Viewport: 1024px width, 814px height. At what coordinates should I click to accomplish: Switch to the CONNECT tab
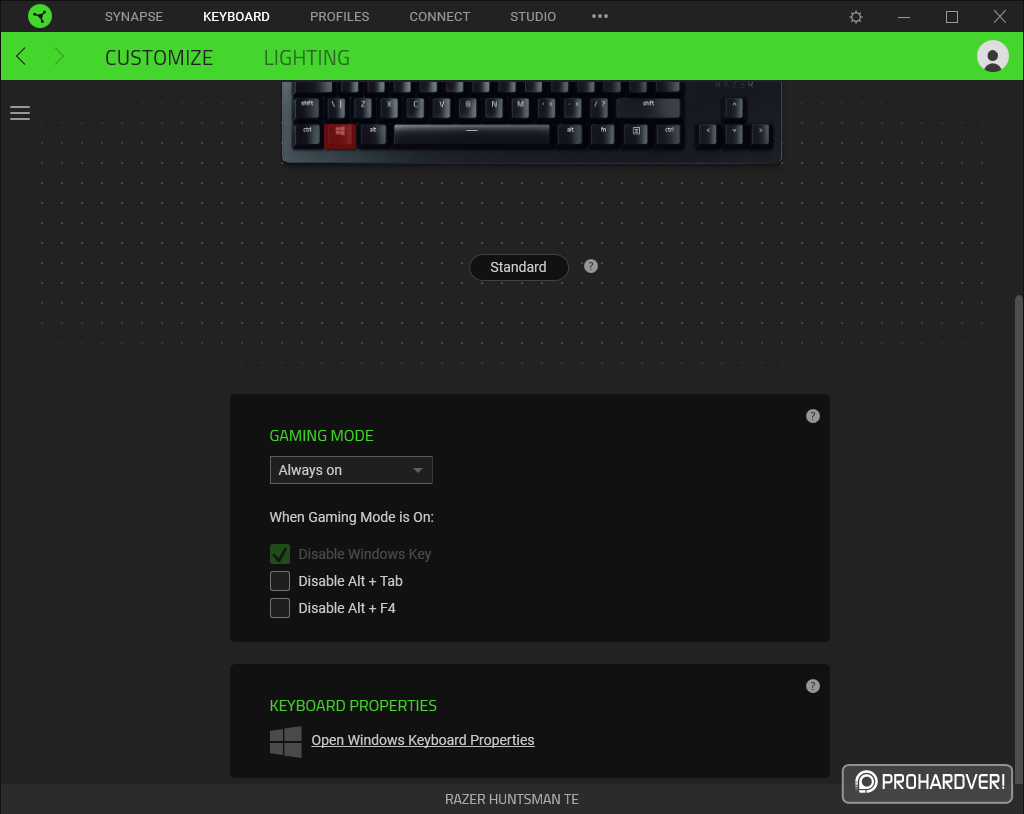pyautogui.click(x=440, y=16)
